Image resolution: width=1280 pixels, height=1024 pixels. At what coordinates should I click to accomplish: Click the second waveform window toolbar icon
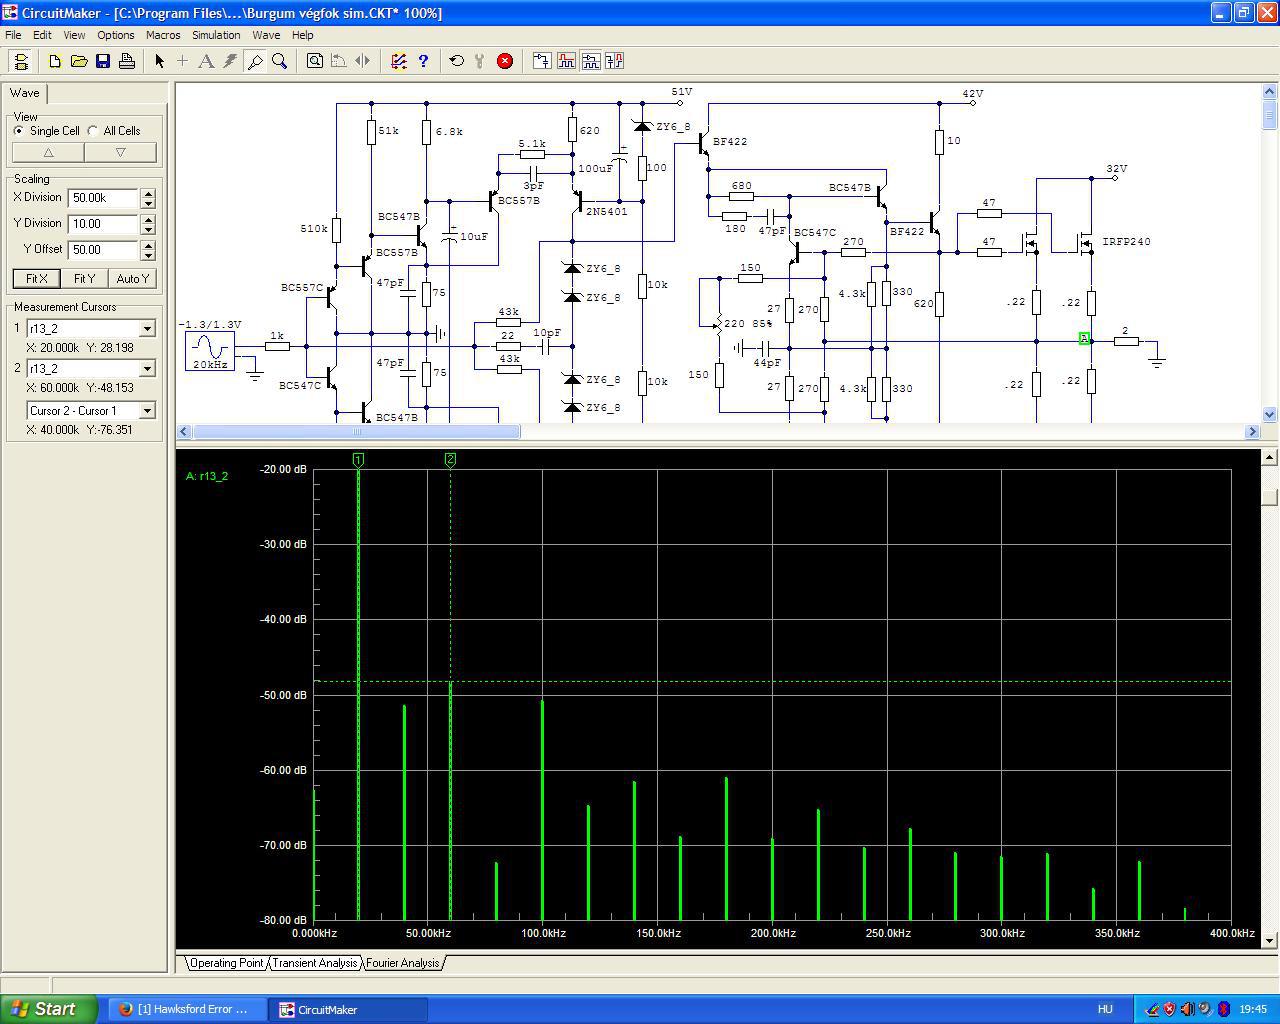(x=591, y=61)
